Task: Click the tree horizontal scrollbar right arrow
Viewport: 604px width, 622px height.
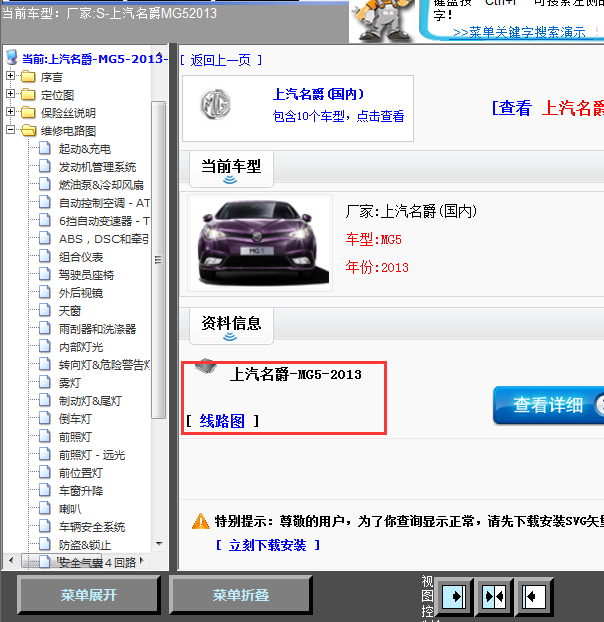Action: pyautogui.click(x=142, y=561)
